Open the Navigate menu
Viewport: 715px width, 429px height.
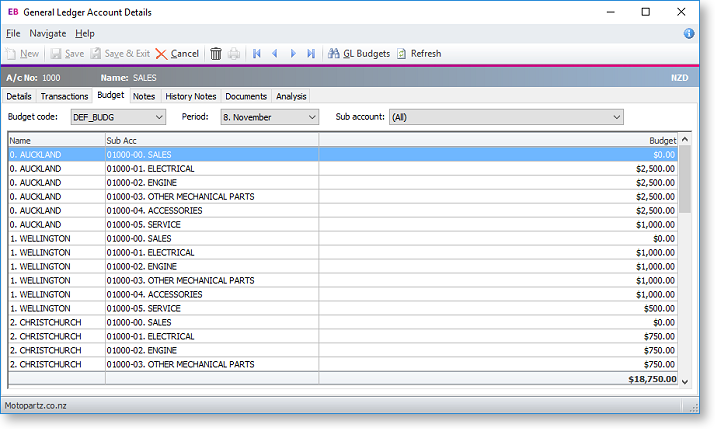click(x=48, y=33)
